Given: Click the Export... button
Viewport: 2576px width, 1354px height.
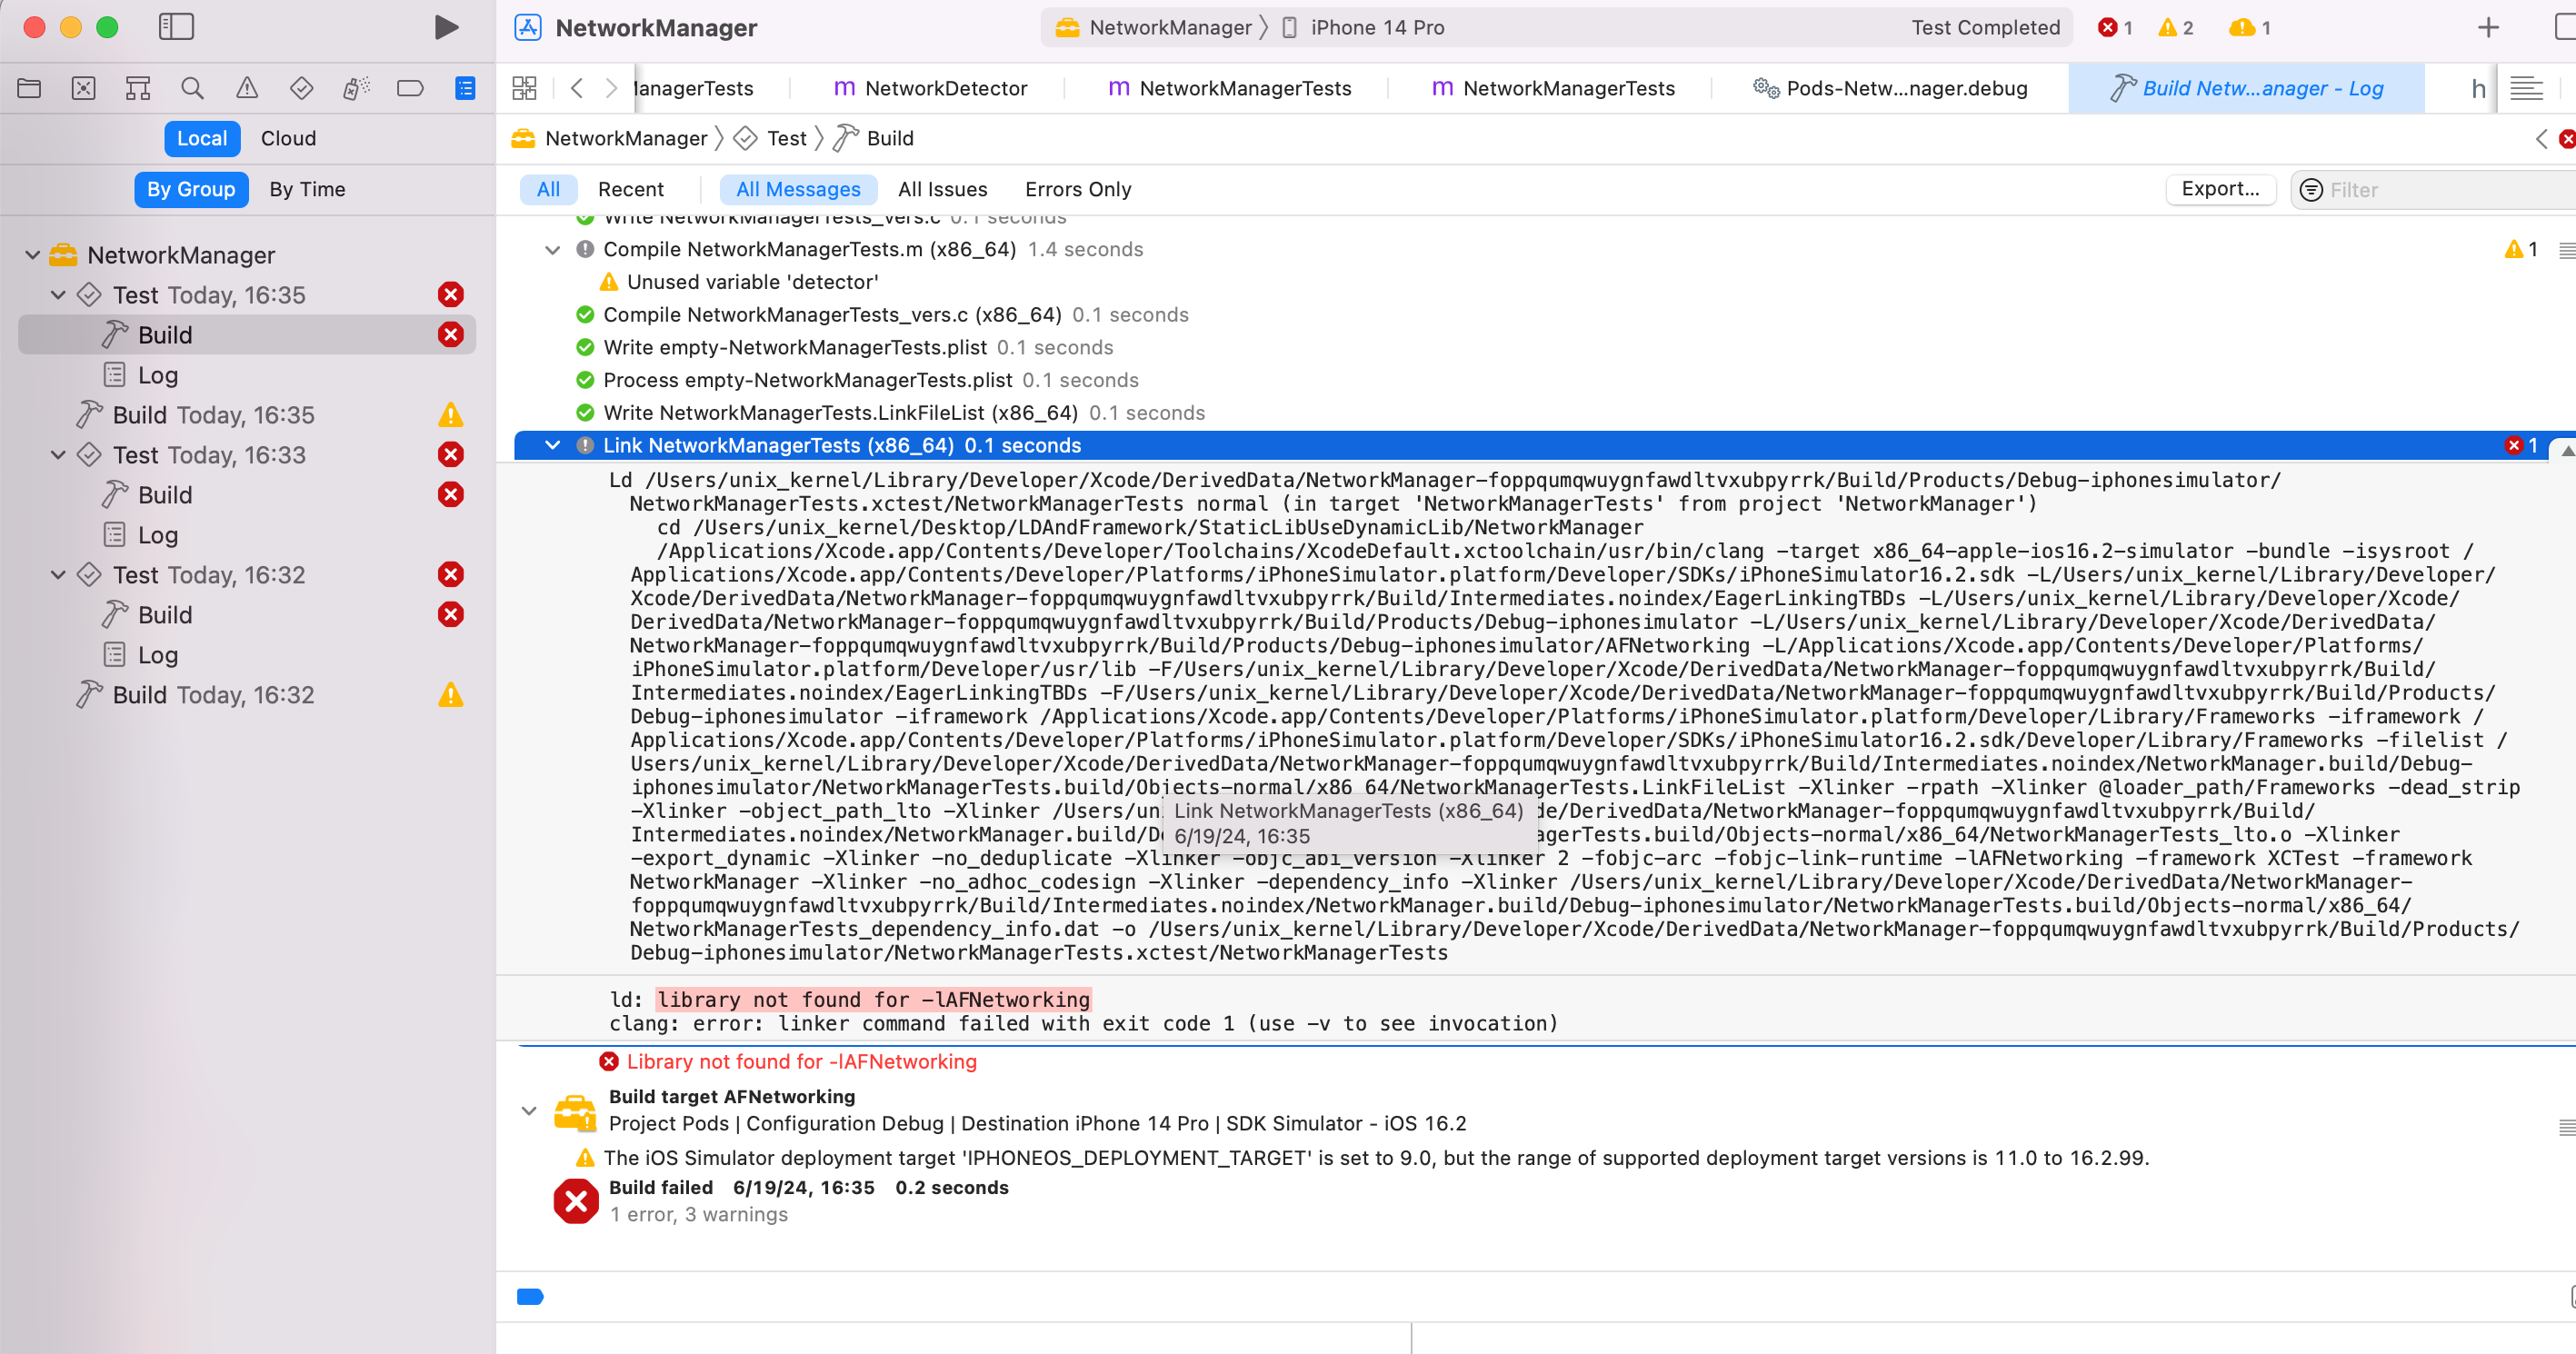Looking at the screenshot, I should (2220, 189).
